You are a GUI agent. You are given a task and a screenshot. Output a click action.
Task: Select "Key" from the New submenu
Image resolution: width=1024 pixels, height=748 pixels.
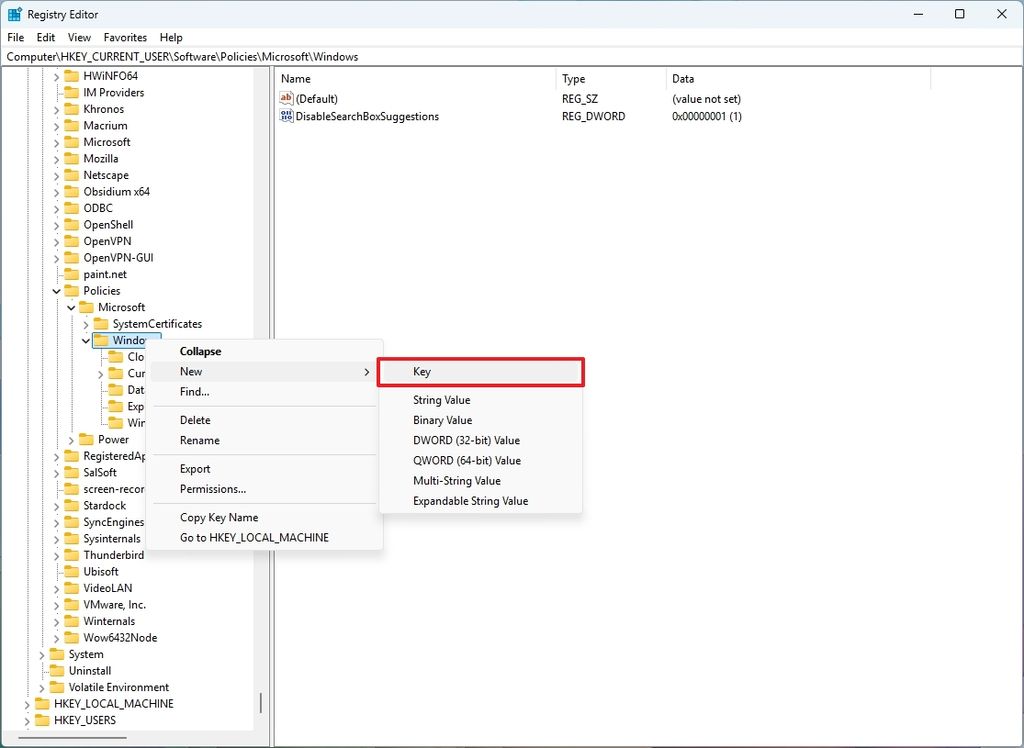pyautogui.click(x=422, y=371)
